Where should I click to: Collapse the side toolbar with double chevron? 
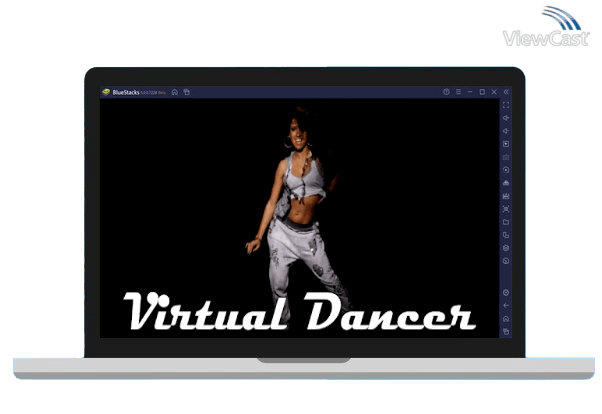(506, 92)
